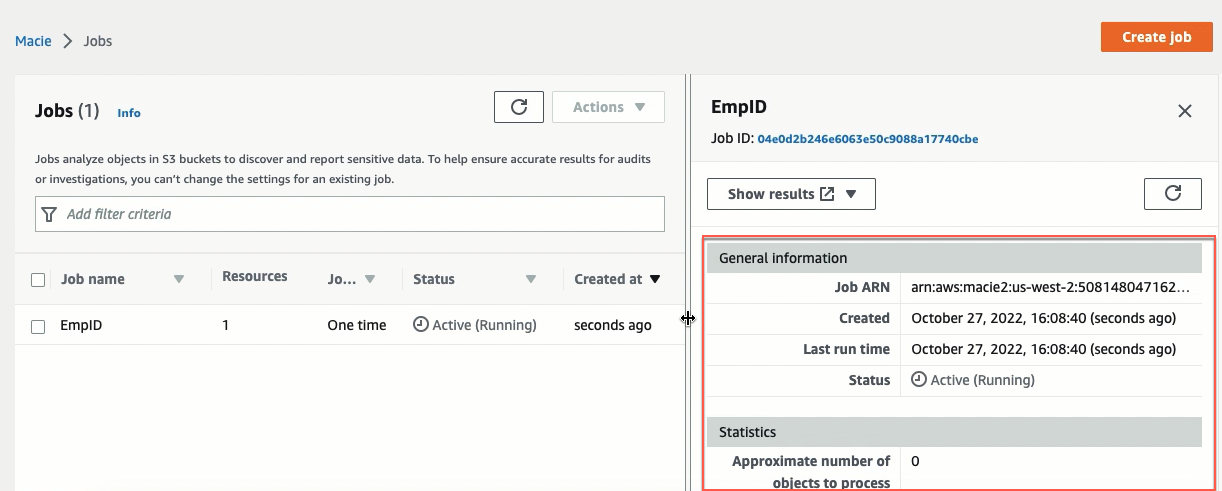This screenshot has width=1222, height=491.
Task: Expand the Show results dropdown arrow
Action: tap(851, 194)
